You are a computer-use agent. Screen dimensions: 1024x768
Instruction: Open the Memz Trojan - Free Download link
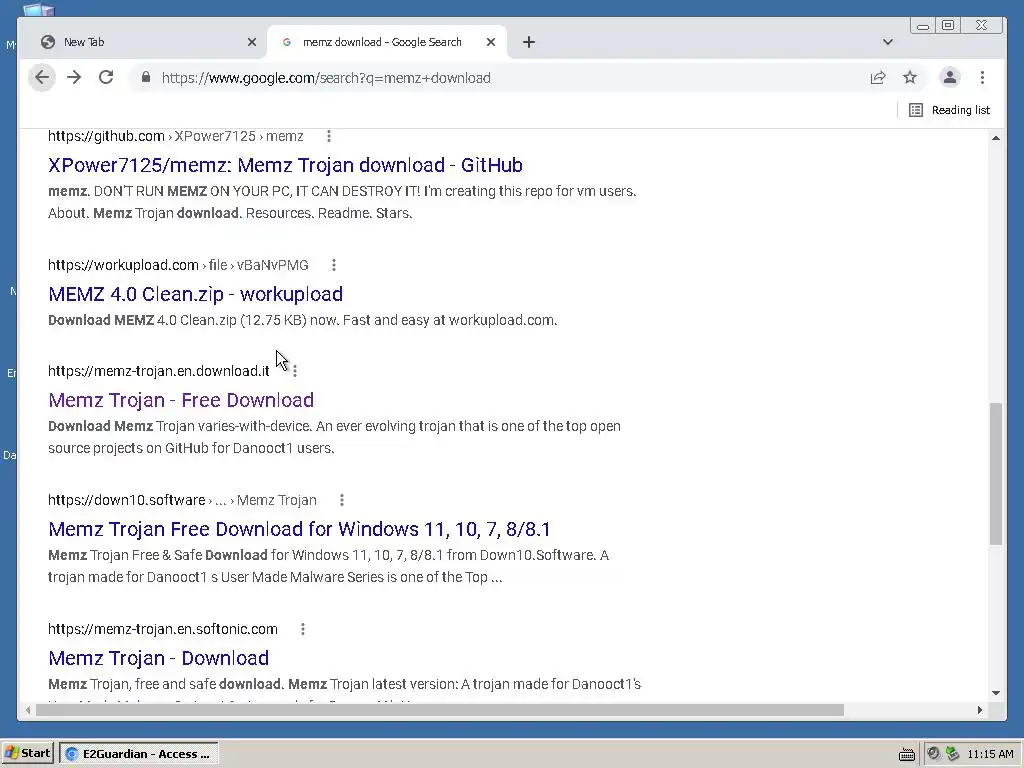point(181,400)
